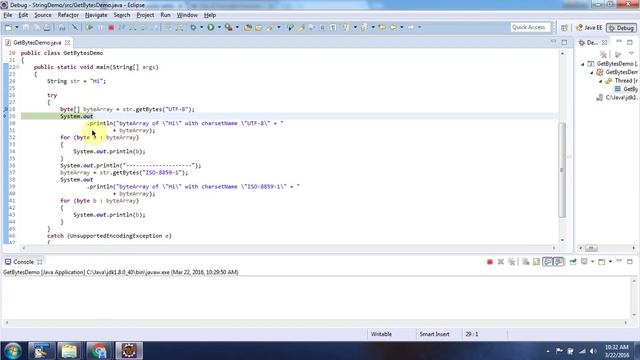
Task: Open dropdown arrow next to green Run icon
Action: coord(219,27)
